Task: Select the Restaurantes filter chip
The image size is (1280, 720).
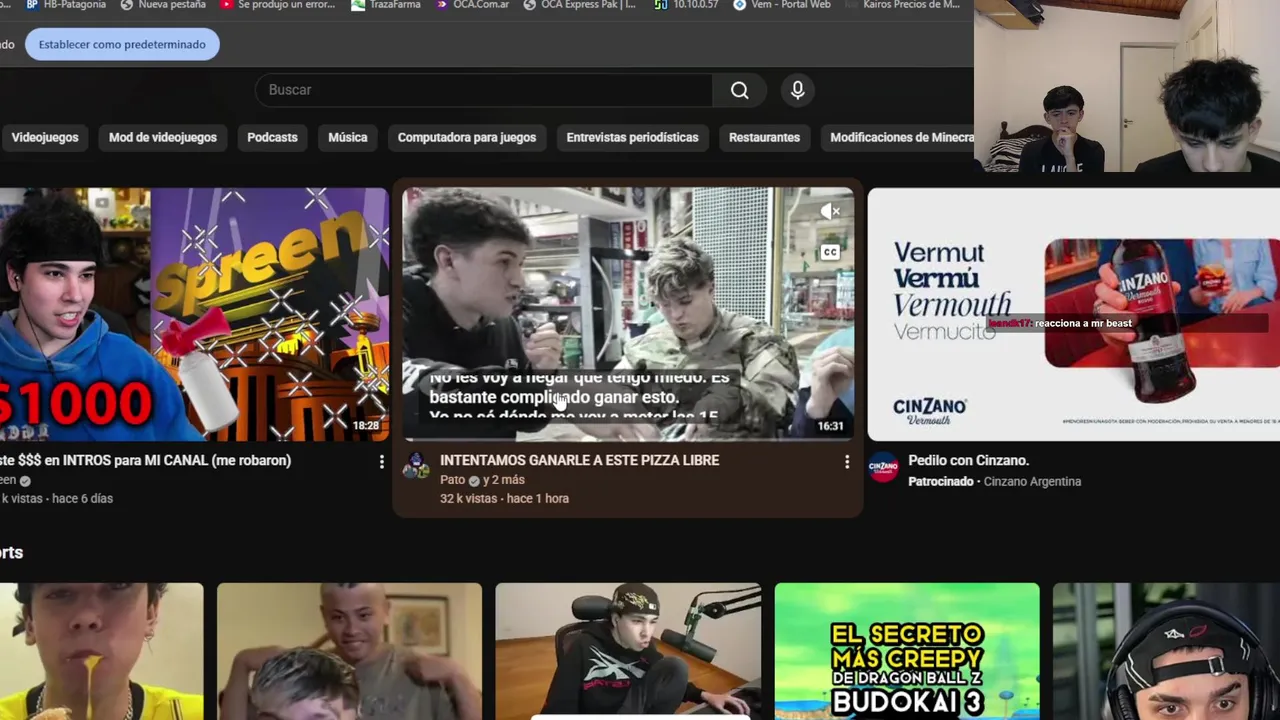Action: [x=764, y=137]
